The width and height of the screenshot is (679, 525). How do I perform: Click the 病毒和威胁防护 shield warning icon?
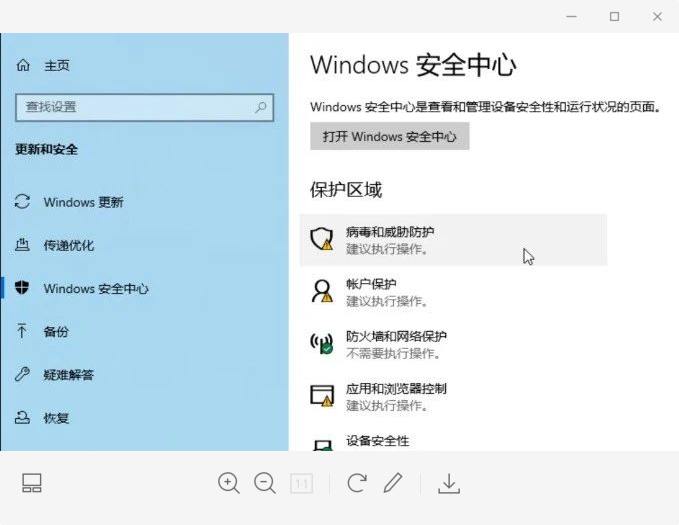point(322,239)
